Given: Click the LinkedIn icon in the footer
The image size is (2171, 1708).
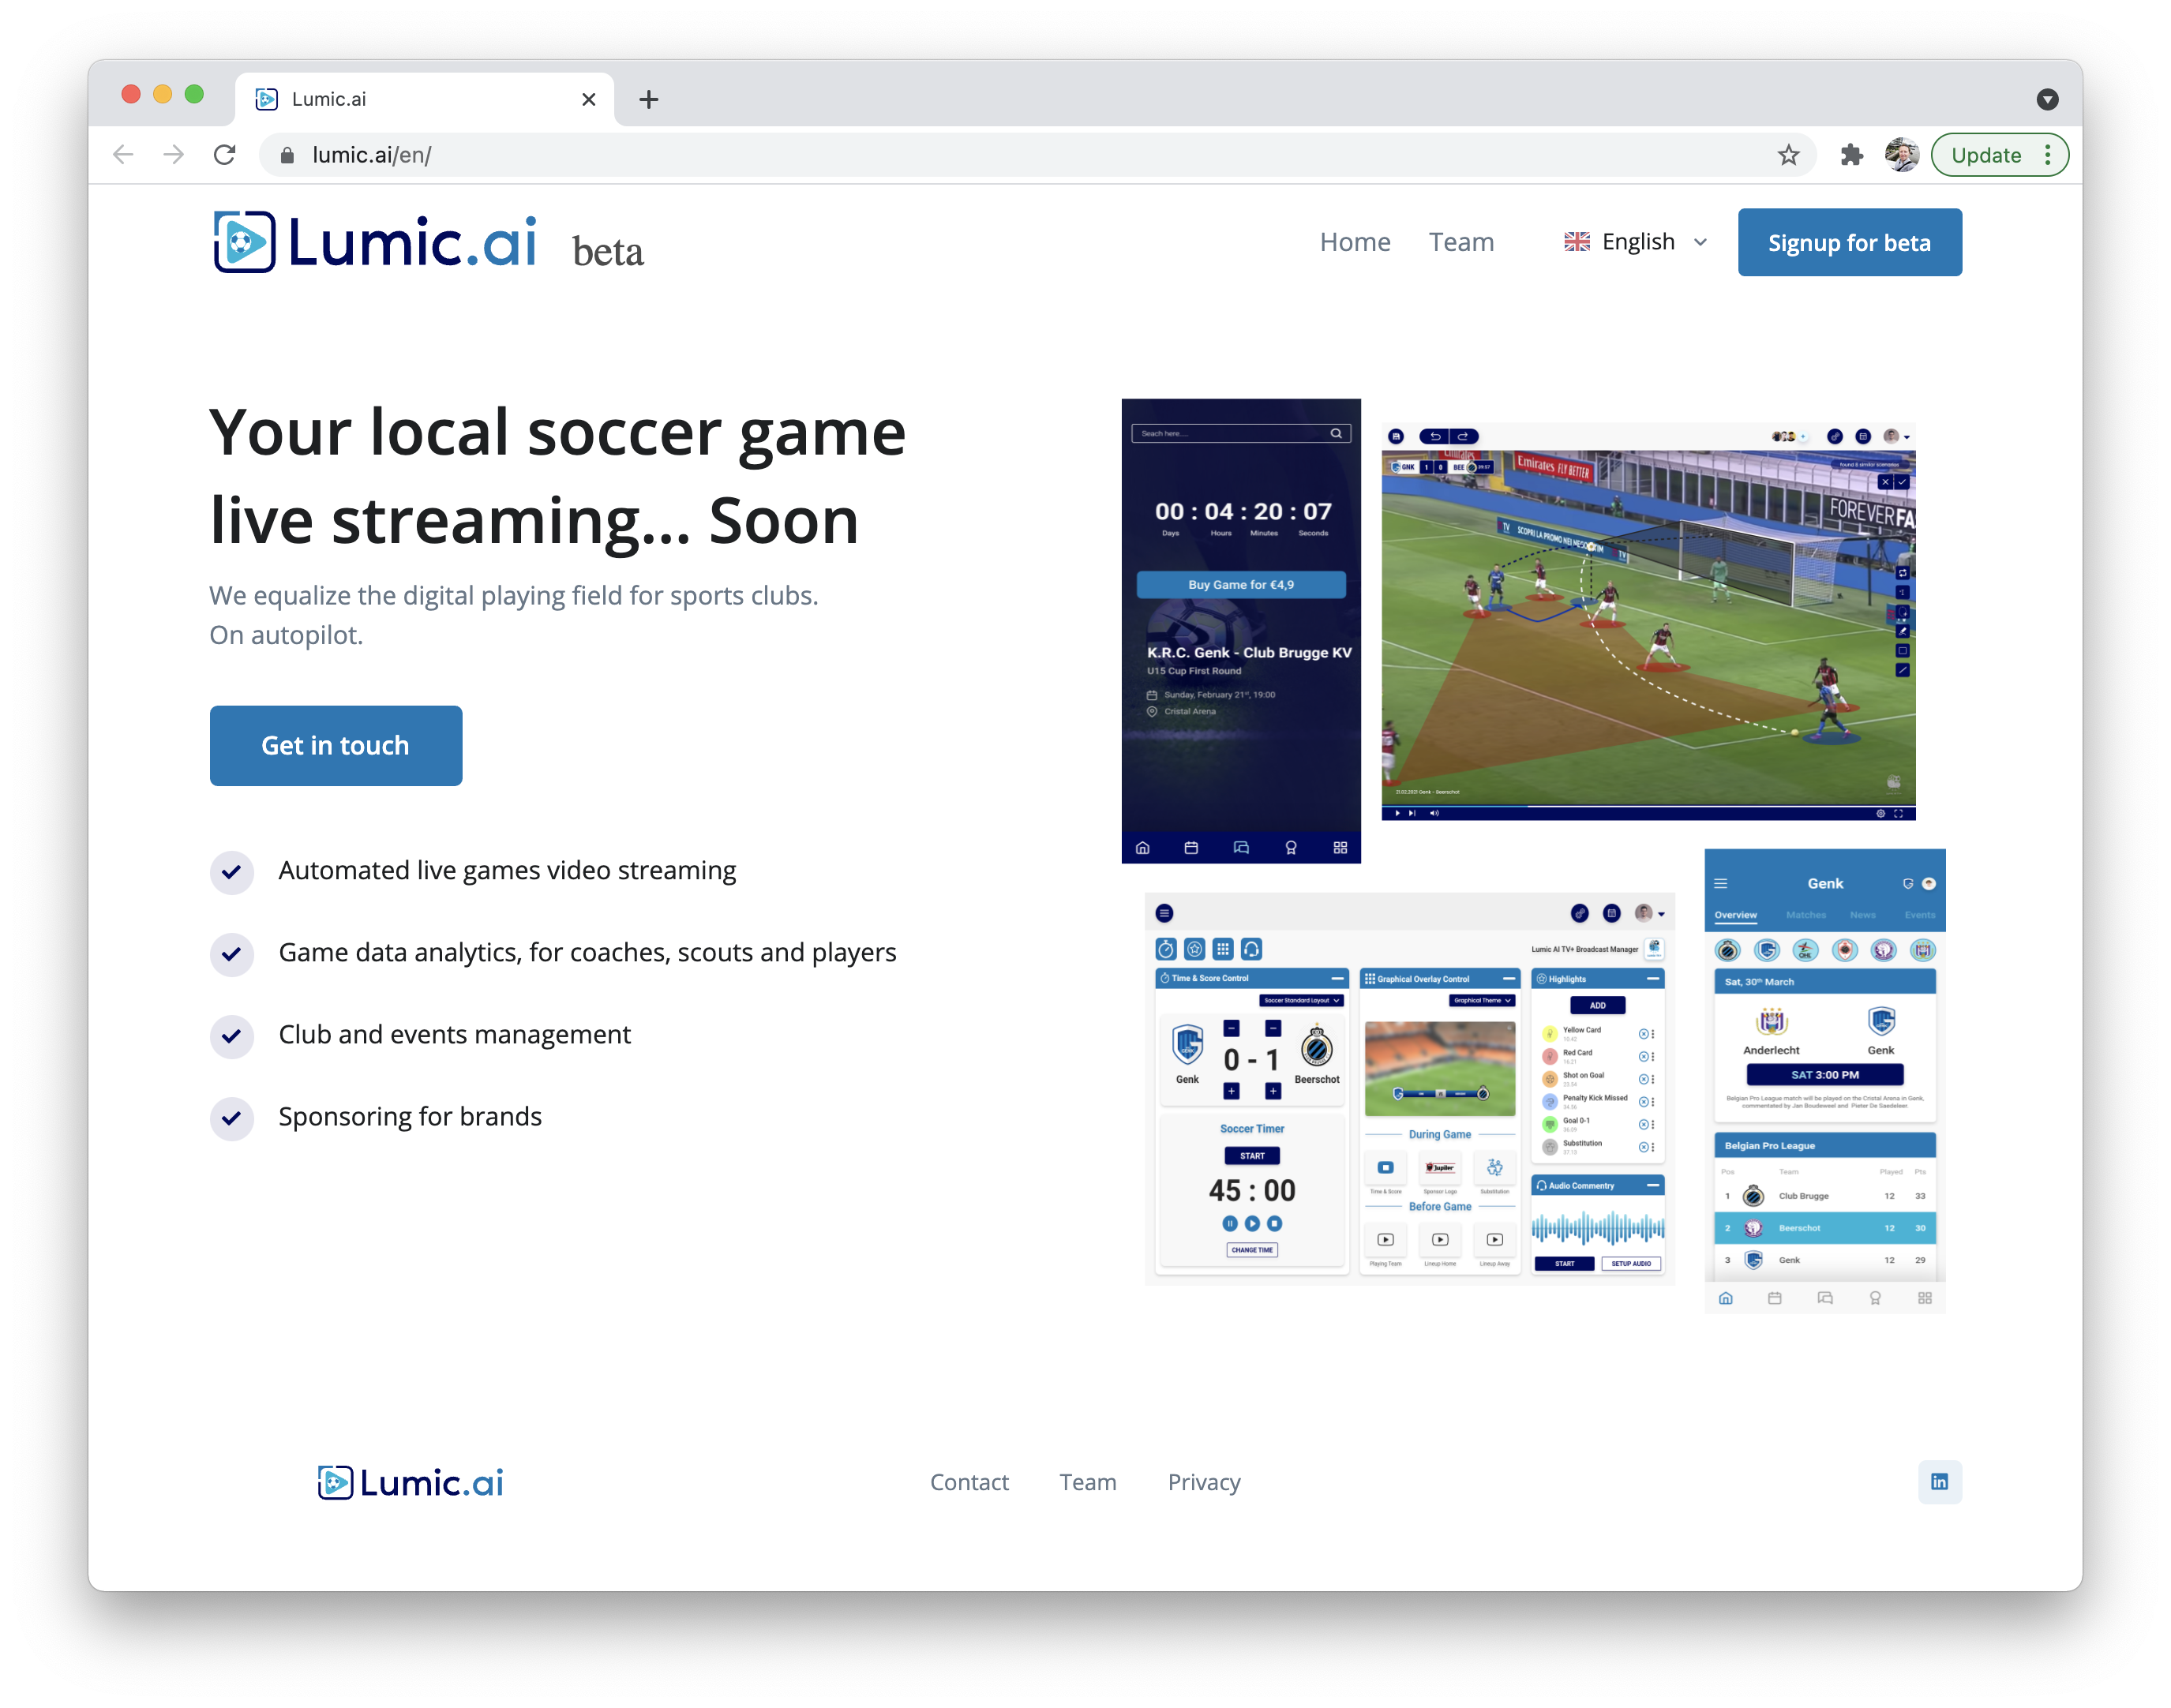Looking at the screenshot, I should click(1939, 1481).
